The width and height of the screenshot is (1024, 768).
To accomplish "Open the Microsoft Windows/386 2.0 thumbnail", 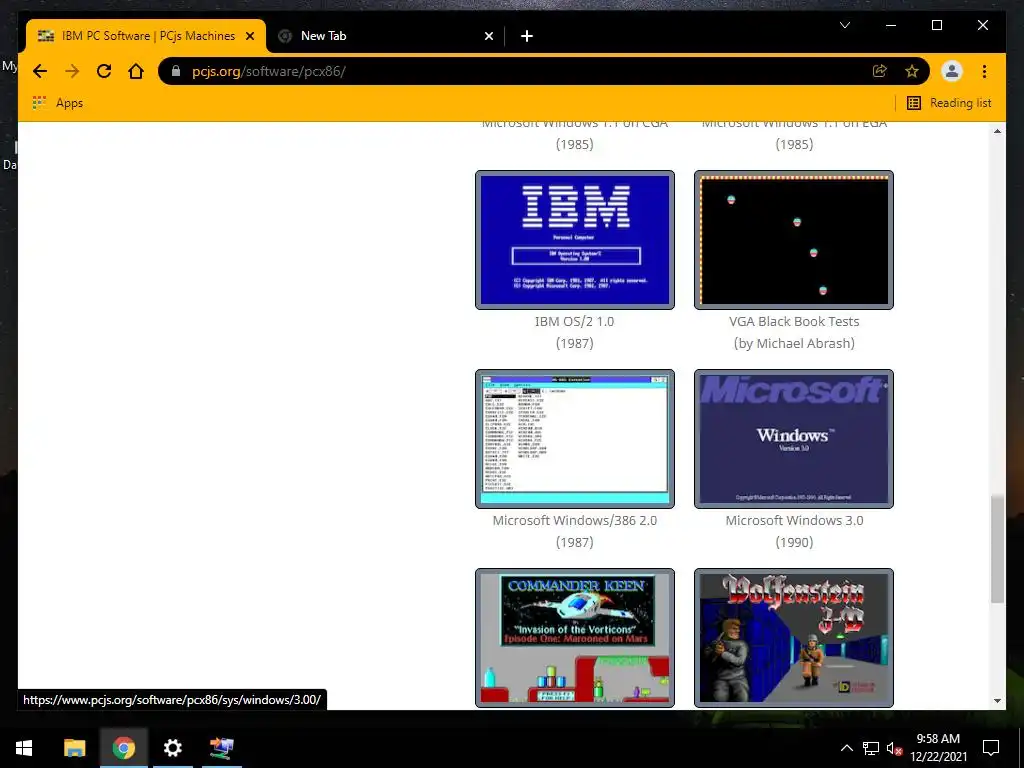I will point(575,439).
